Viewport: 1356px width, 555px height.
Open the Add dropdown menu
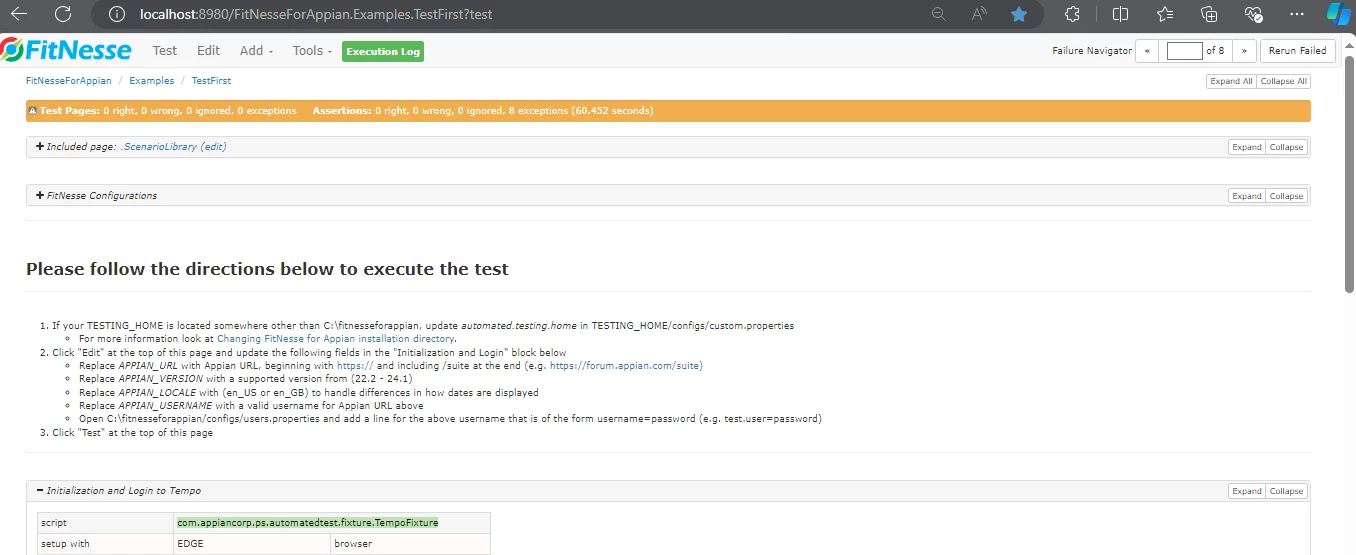(256, 51)
